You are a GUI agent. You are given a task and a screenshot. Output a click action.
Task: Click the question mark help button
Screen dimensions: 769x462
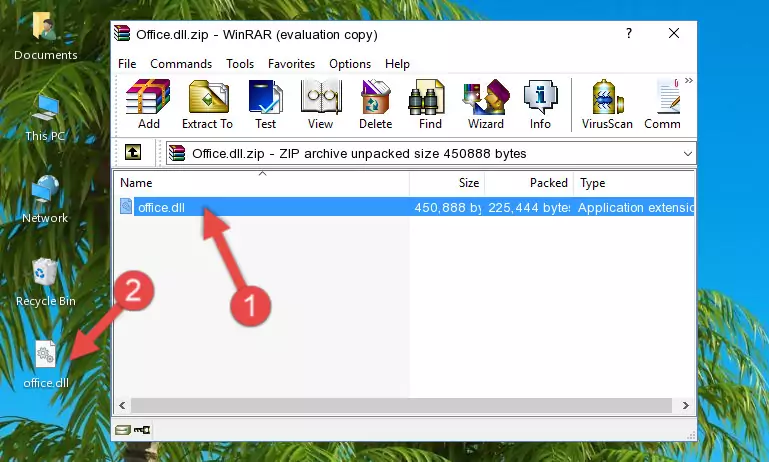click(629, 33)
